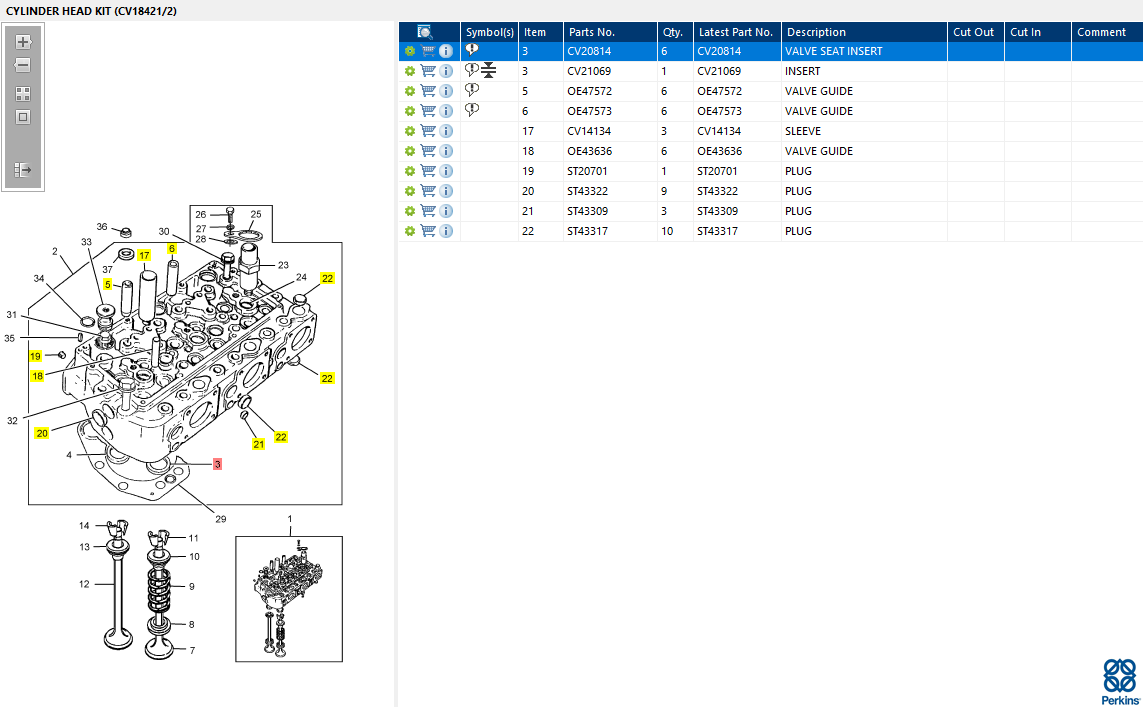Select highlighted callout 18 on diagram
The width and height of the screenshot is (1143, 707).
(38, 376)
